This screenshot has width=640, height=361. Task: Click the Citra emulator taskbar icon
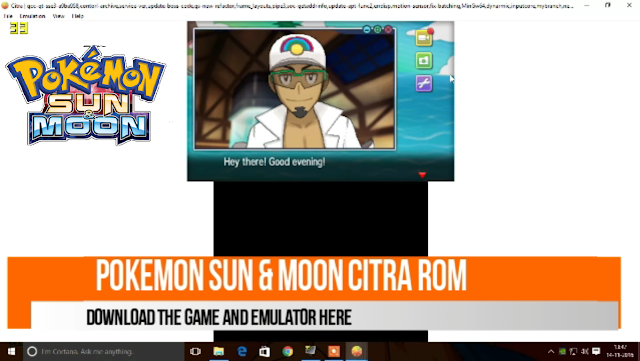click(x=357, y=351)
